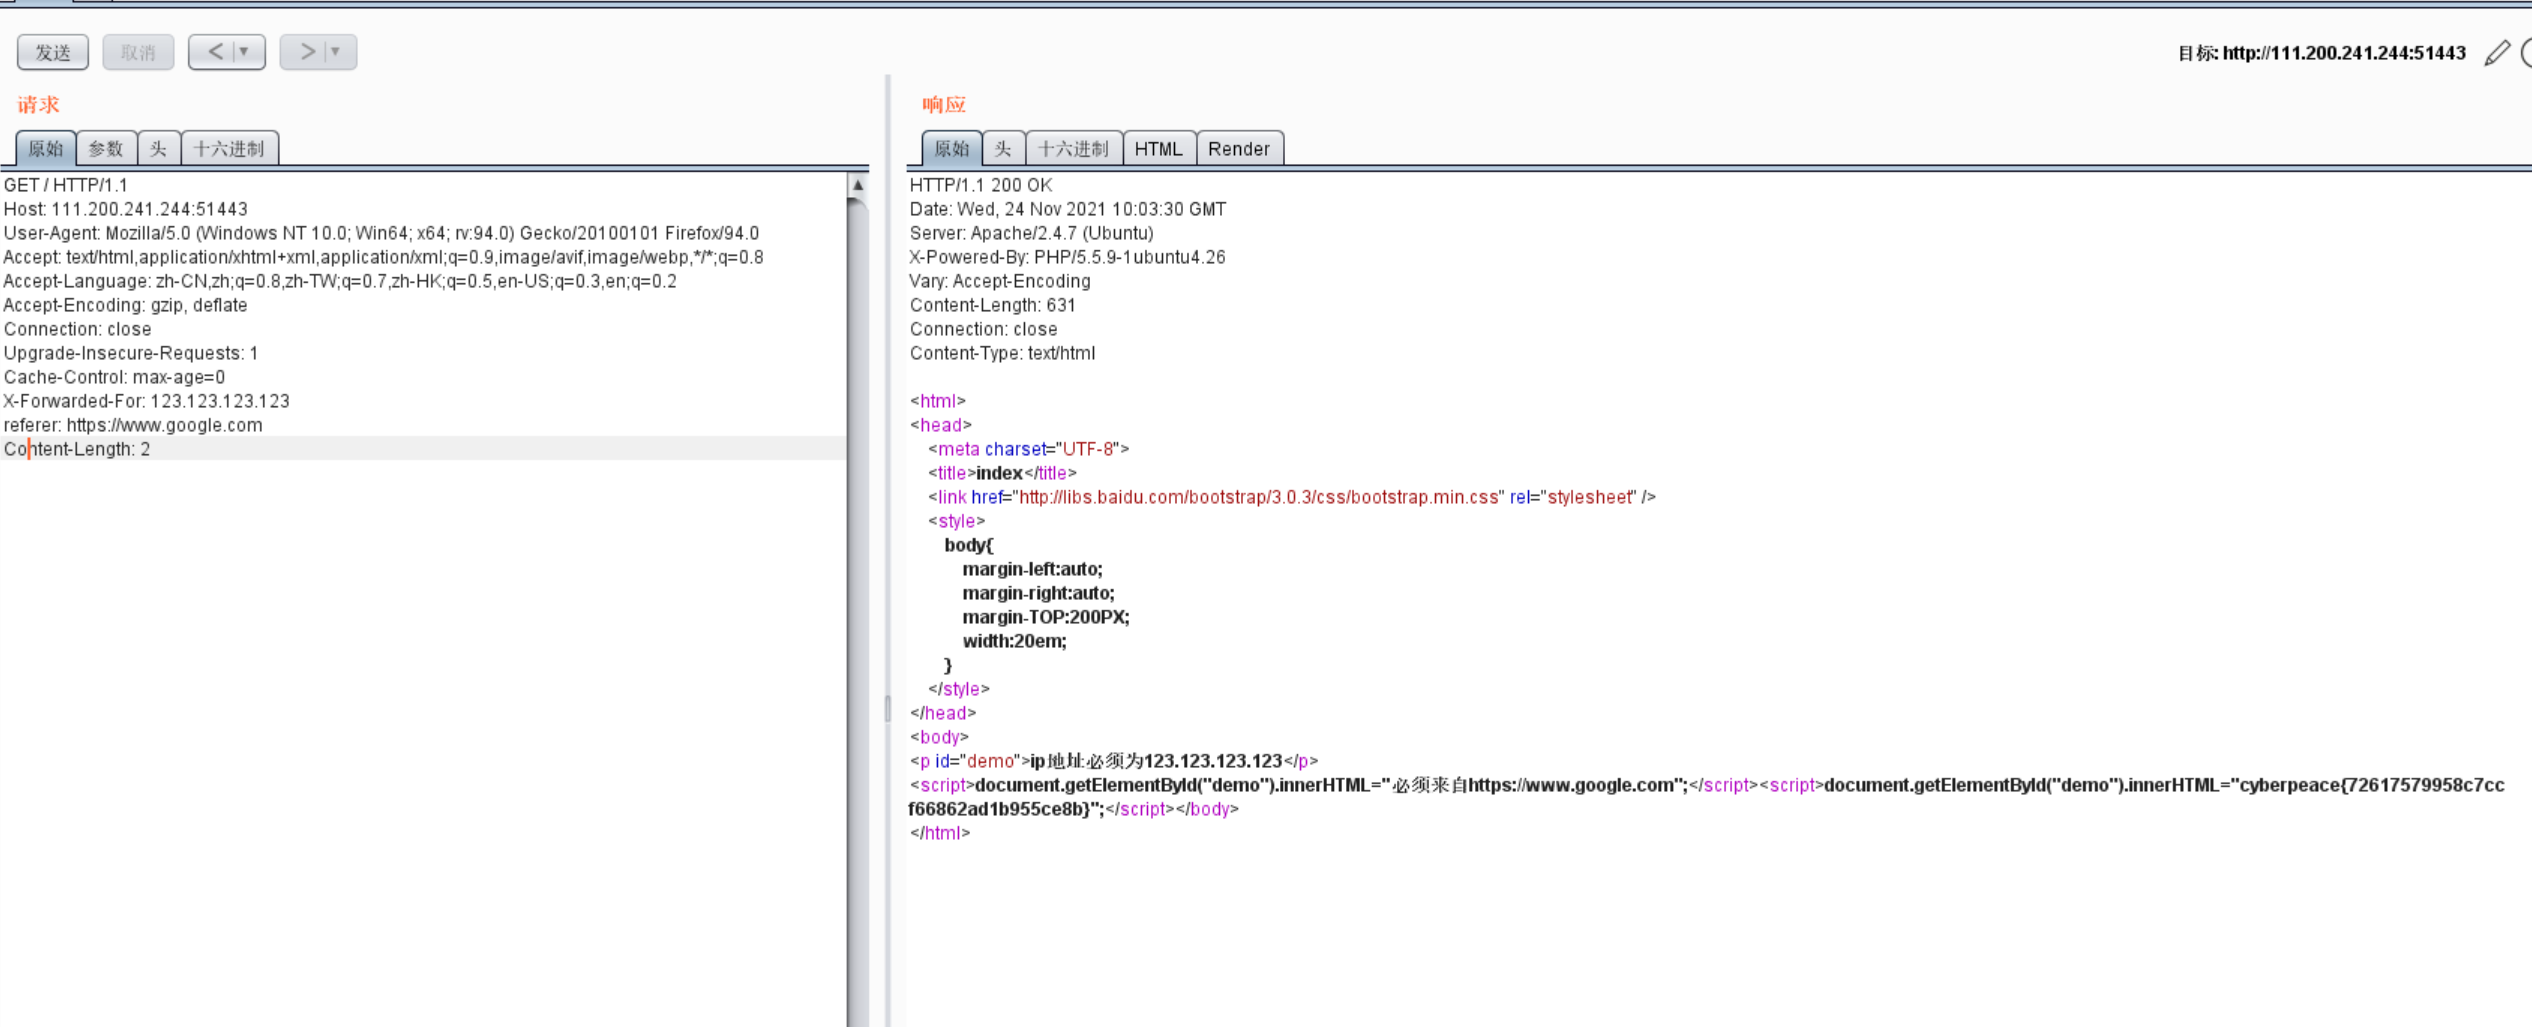Click the 发送 button to send the request
The height and width of the screenshot is (1027, 2532).
point(52,51)
